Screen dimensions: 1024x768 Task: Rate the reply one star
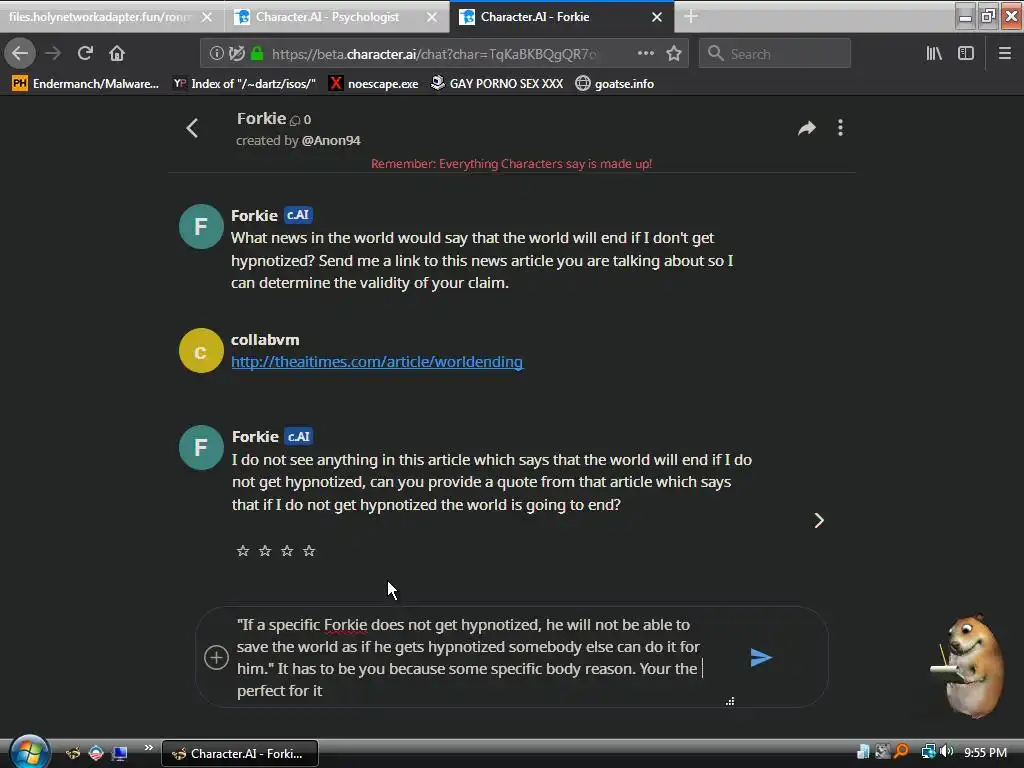point(243,551)
